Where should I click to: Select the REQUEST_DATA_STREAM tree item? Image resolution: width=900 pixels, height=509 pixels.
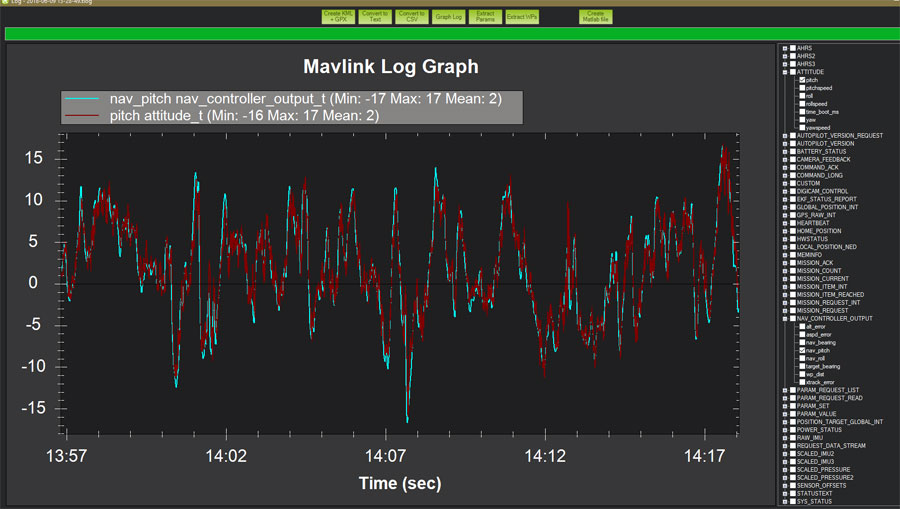point(831,446)
